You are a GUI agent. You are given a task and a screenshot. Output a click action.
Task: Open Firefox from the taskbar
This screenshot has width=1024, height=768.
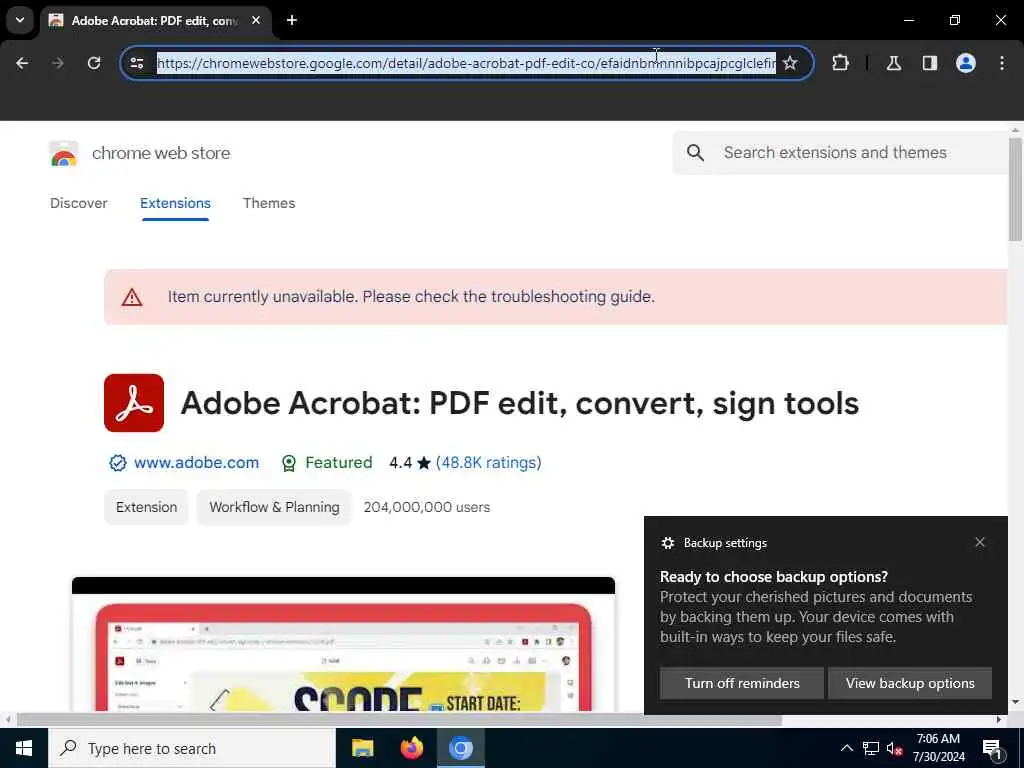point(411,748)
